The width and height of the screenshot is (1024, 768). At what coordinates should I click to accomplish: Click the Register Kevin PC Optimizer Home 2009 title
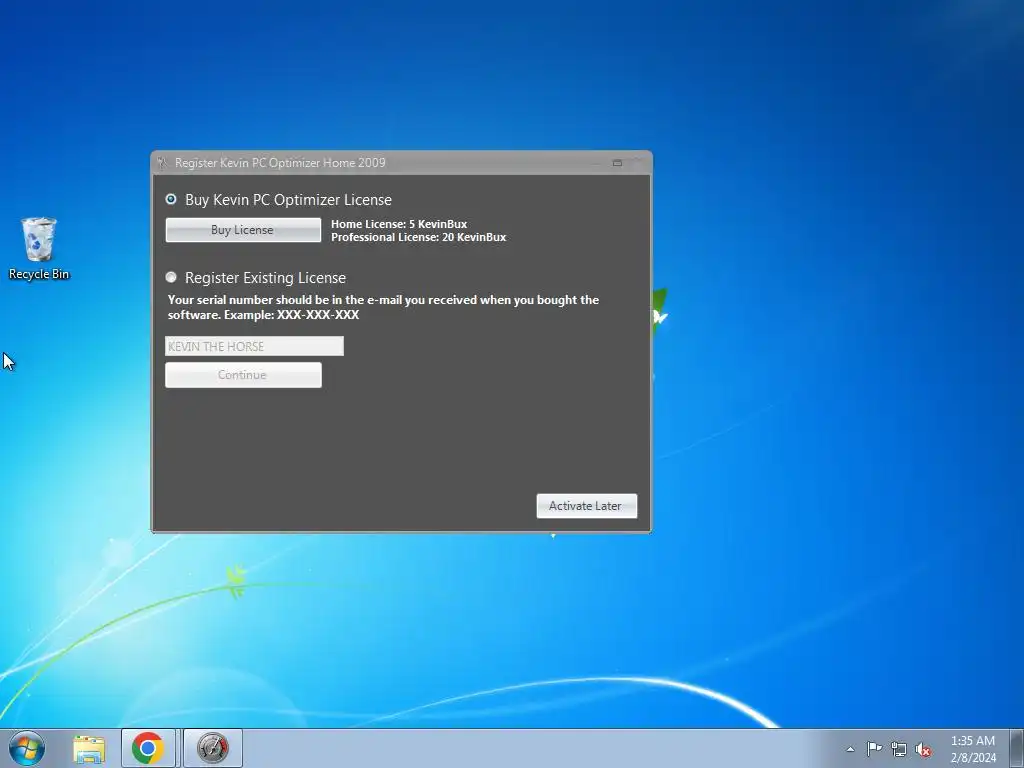point(280,163)
